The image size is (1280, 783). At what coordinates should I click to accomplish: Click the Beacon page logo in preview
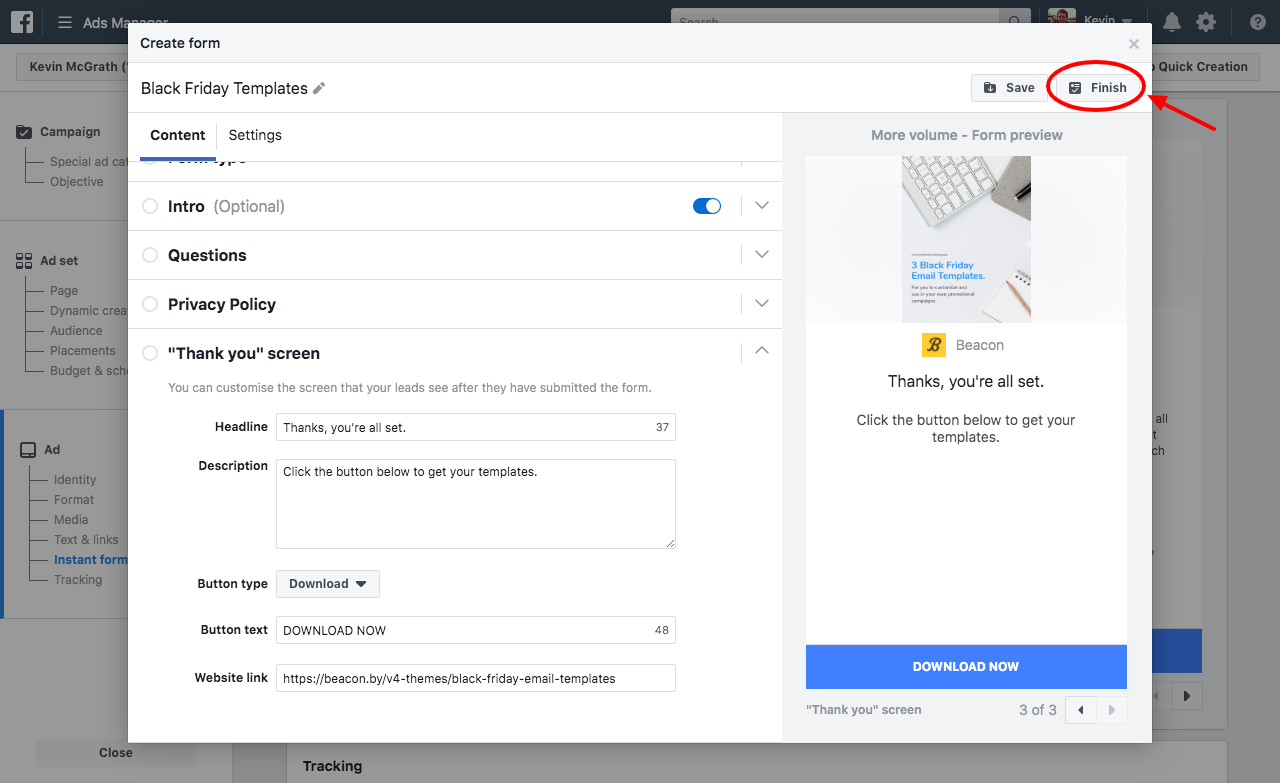click(933, 345)
